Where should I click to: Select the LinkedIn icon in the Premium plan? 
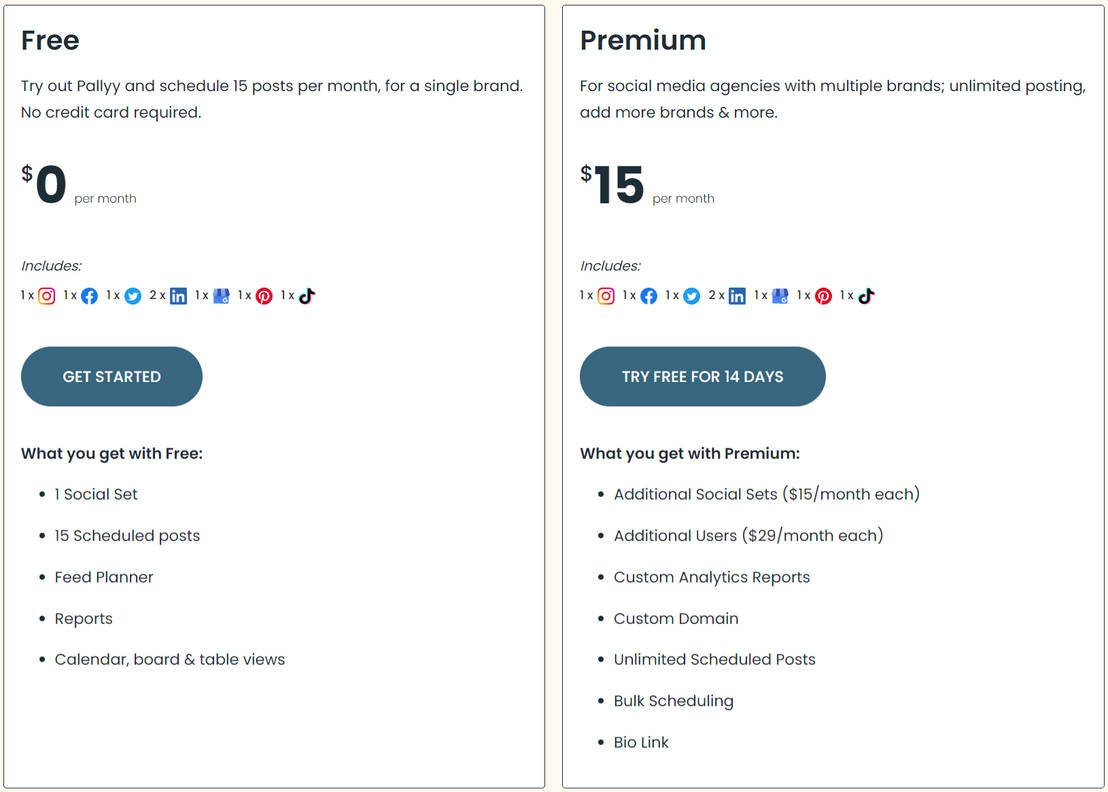[736, 295]
